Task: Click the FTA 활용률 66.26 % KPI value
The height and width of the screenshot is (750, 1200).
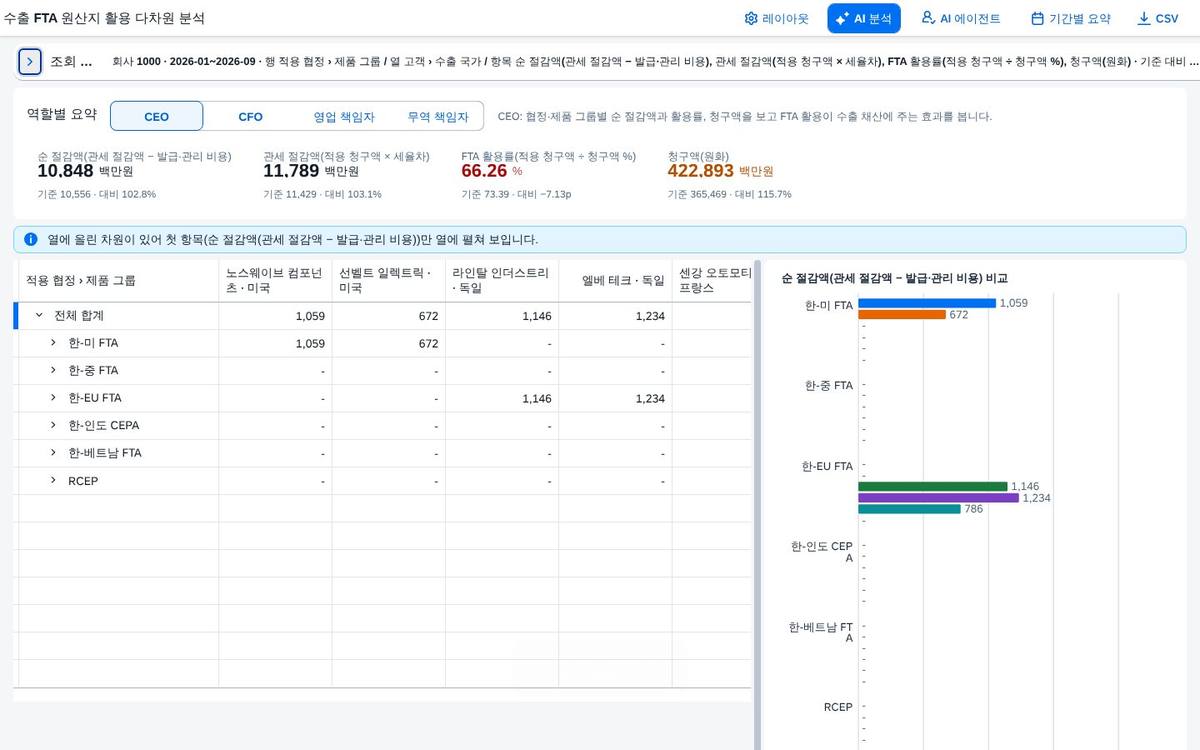Action: point(484,171)
